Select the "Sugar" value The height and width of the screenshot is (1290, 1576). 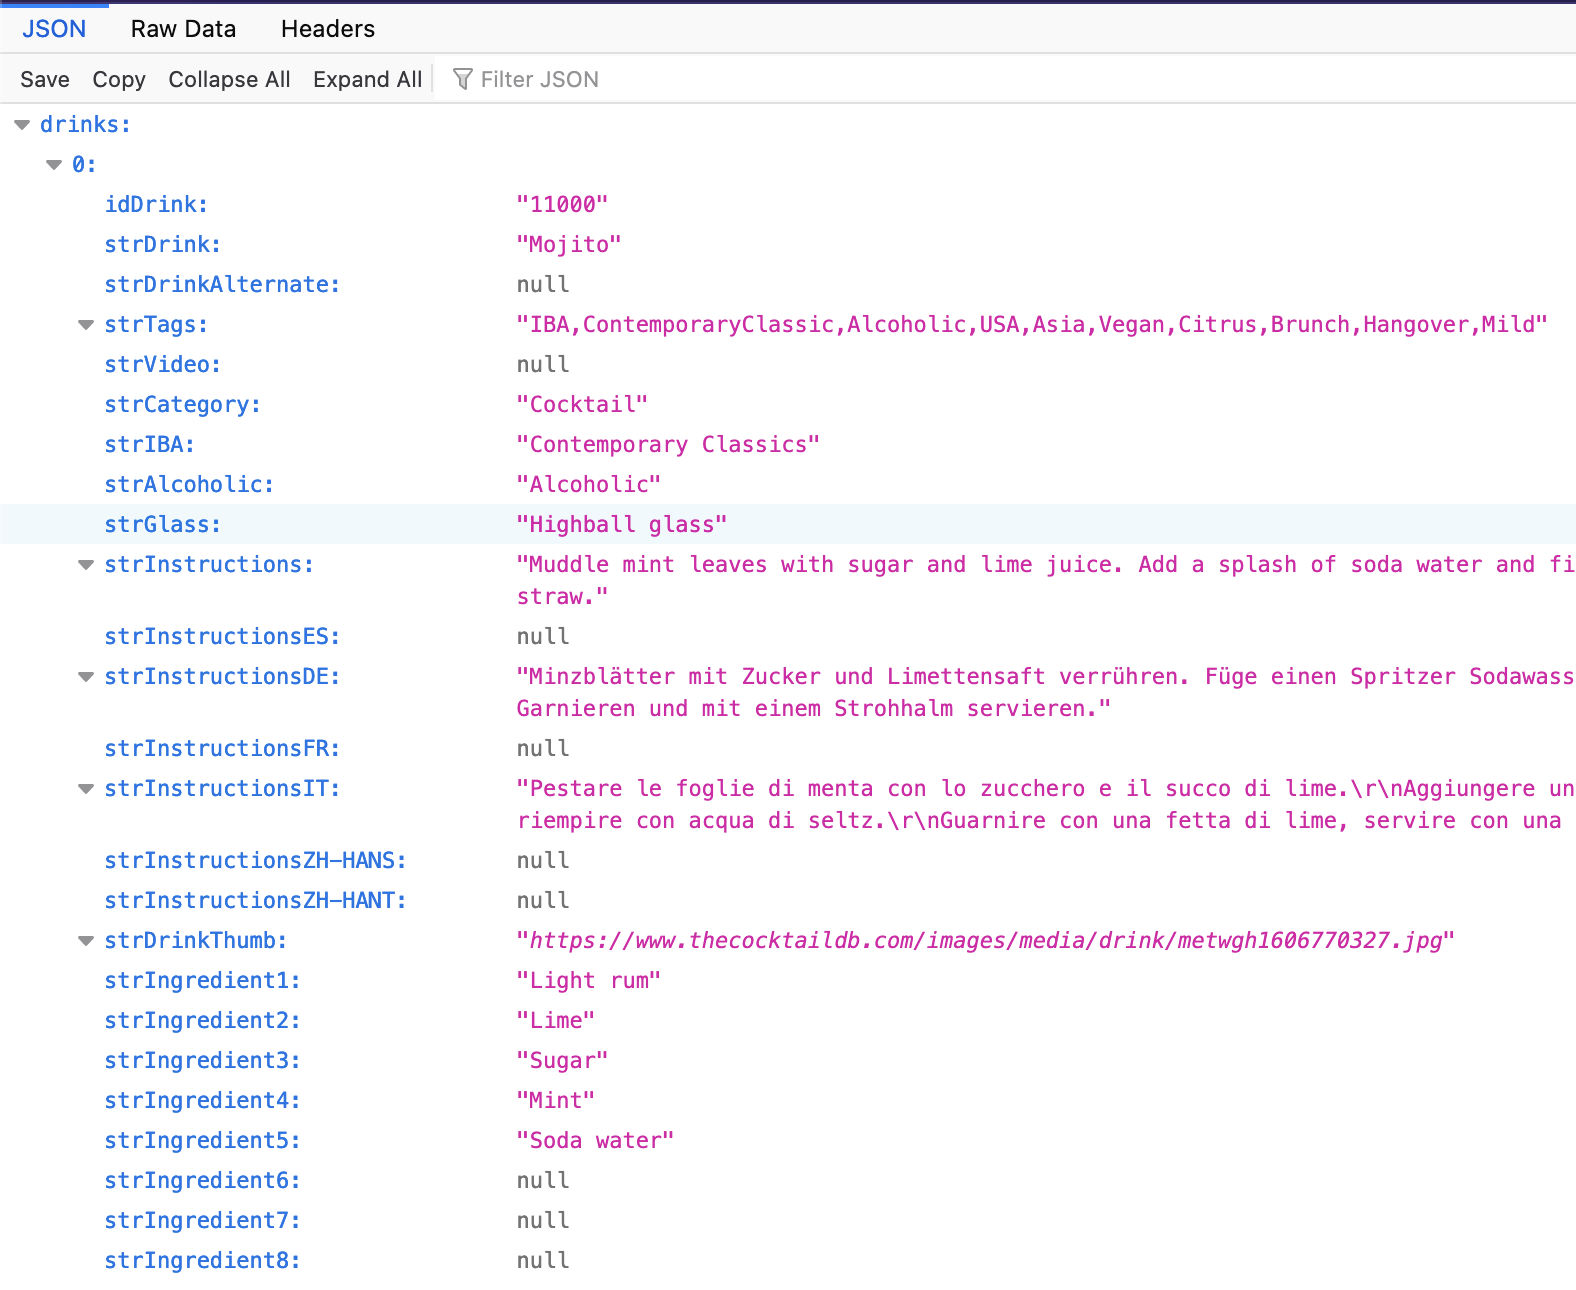[x=562, y=1060]
